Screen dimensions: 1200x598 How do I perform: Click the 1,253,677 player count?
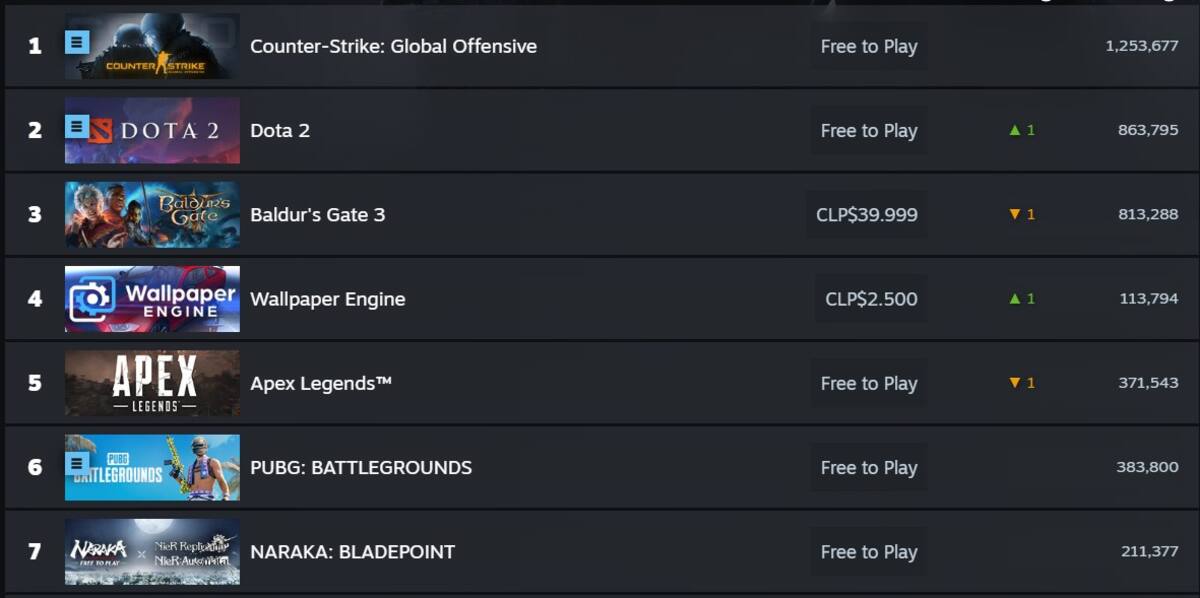point(1142,46)
